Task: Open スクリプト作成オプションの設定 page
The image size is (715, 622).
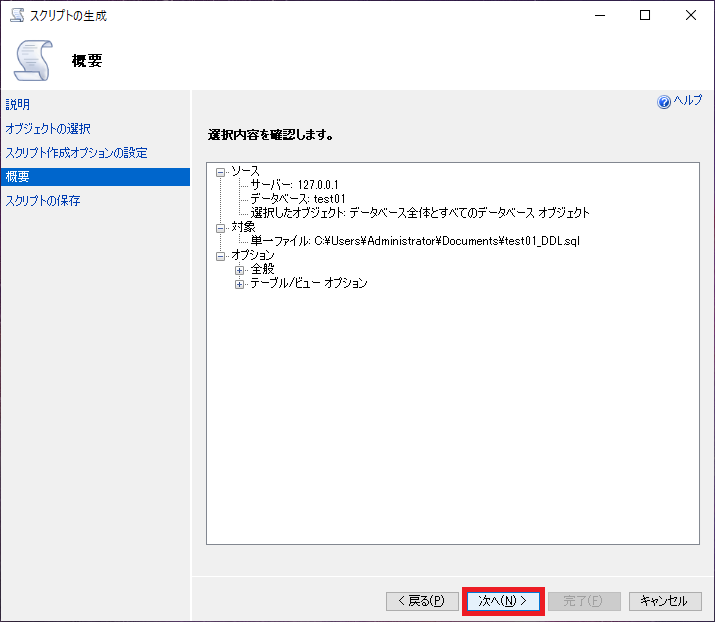Action: [76, 153]
